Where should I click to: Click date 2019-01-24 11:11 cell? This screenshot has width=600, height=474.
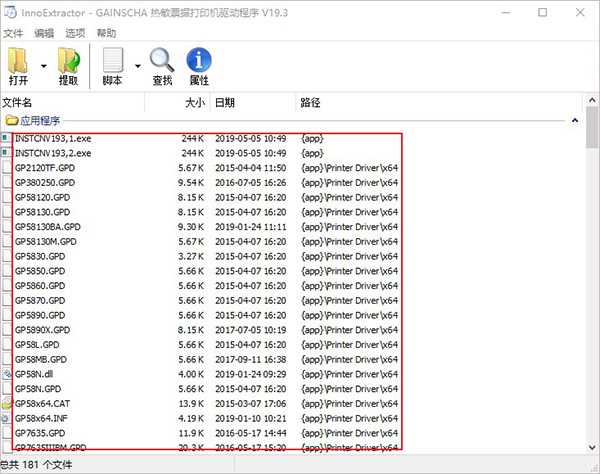(x=251, y=226)
